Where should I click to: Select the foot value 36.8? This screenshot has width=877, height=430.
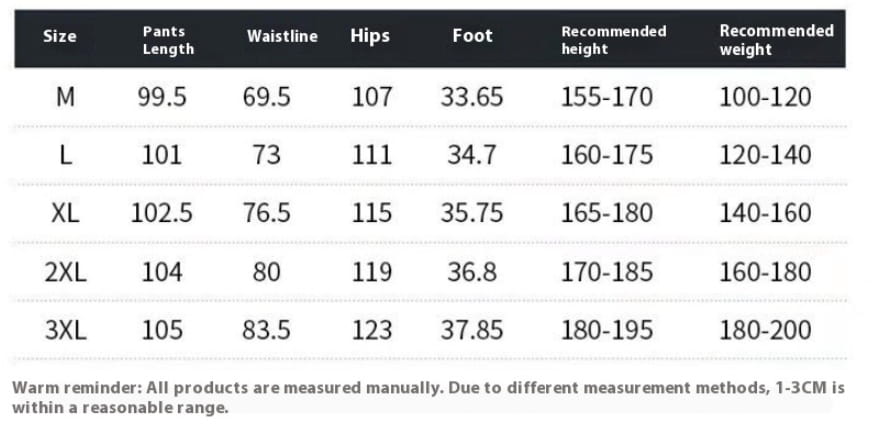[470, 271]
